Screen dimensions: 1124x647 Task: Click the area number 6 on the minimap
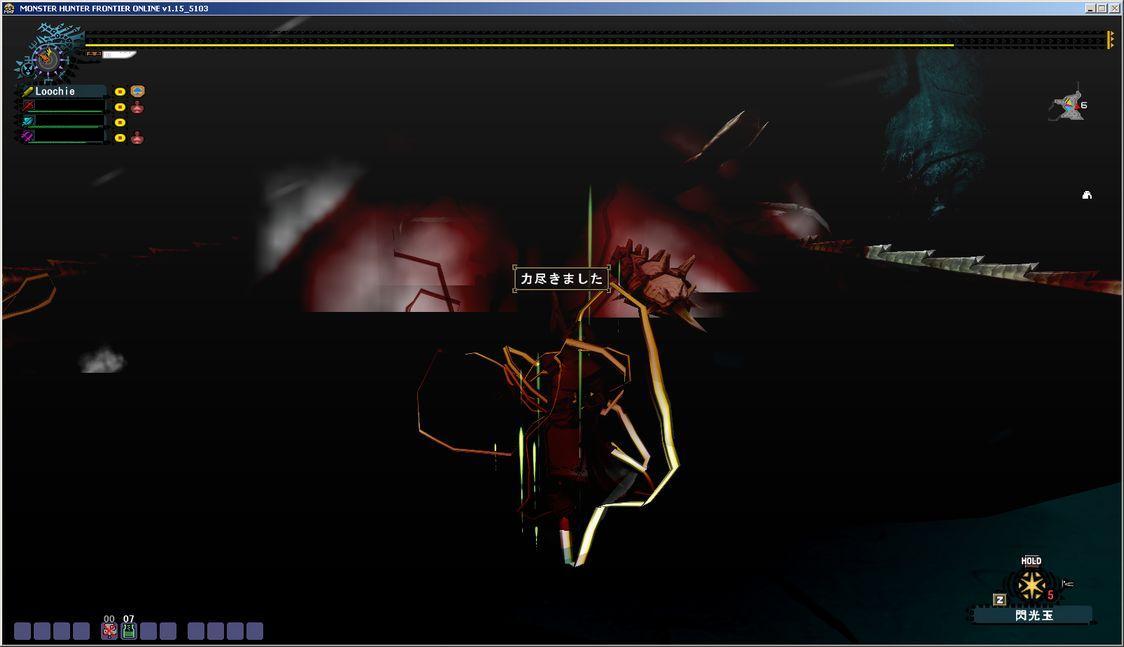tap(1084, 105)
